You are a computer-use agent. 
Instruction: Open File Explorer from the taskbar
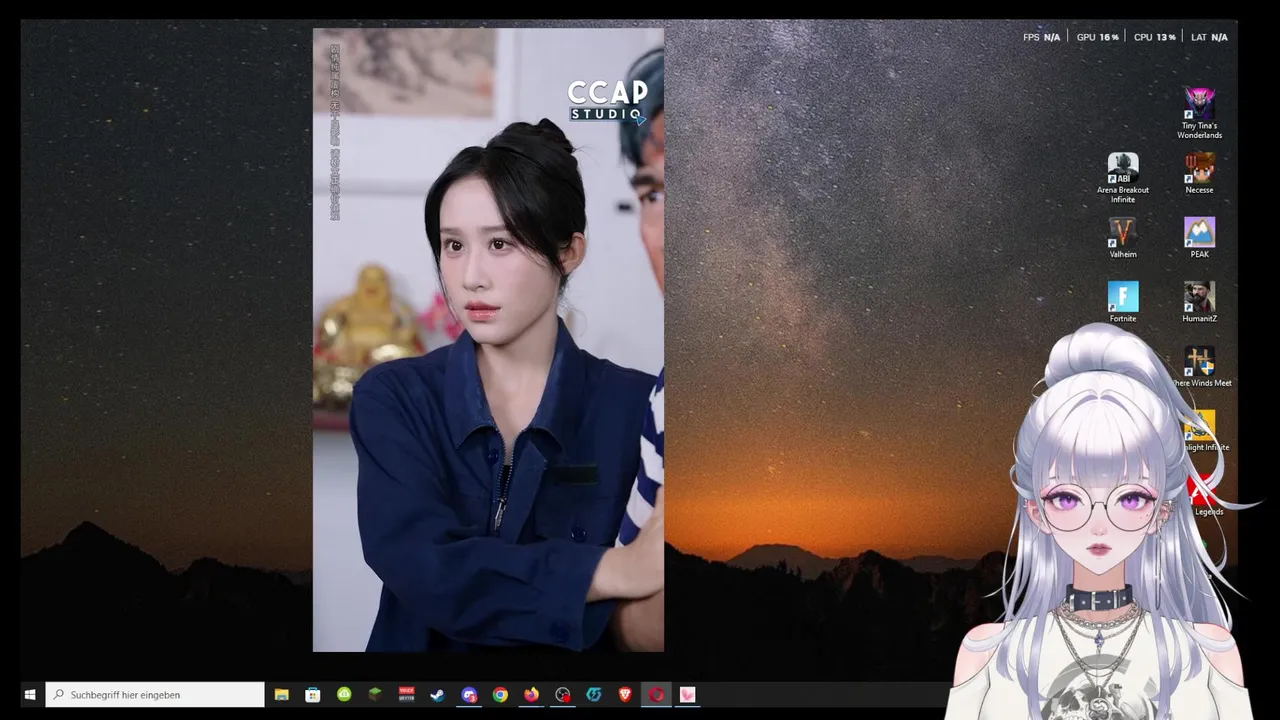pyautogui.click(x=282, y=694)
